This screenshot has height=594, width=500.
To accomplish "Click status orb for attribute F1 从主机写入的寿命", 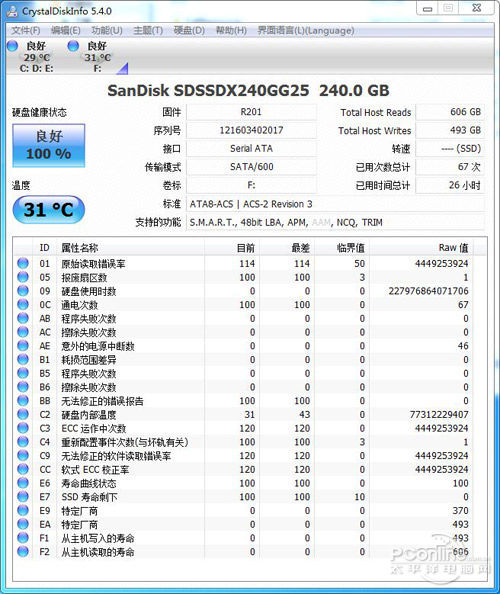I will [23, 538].
